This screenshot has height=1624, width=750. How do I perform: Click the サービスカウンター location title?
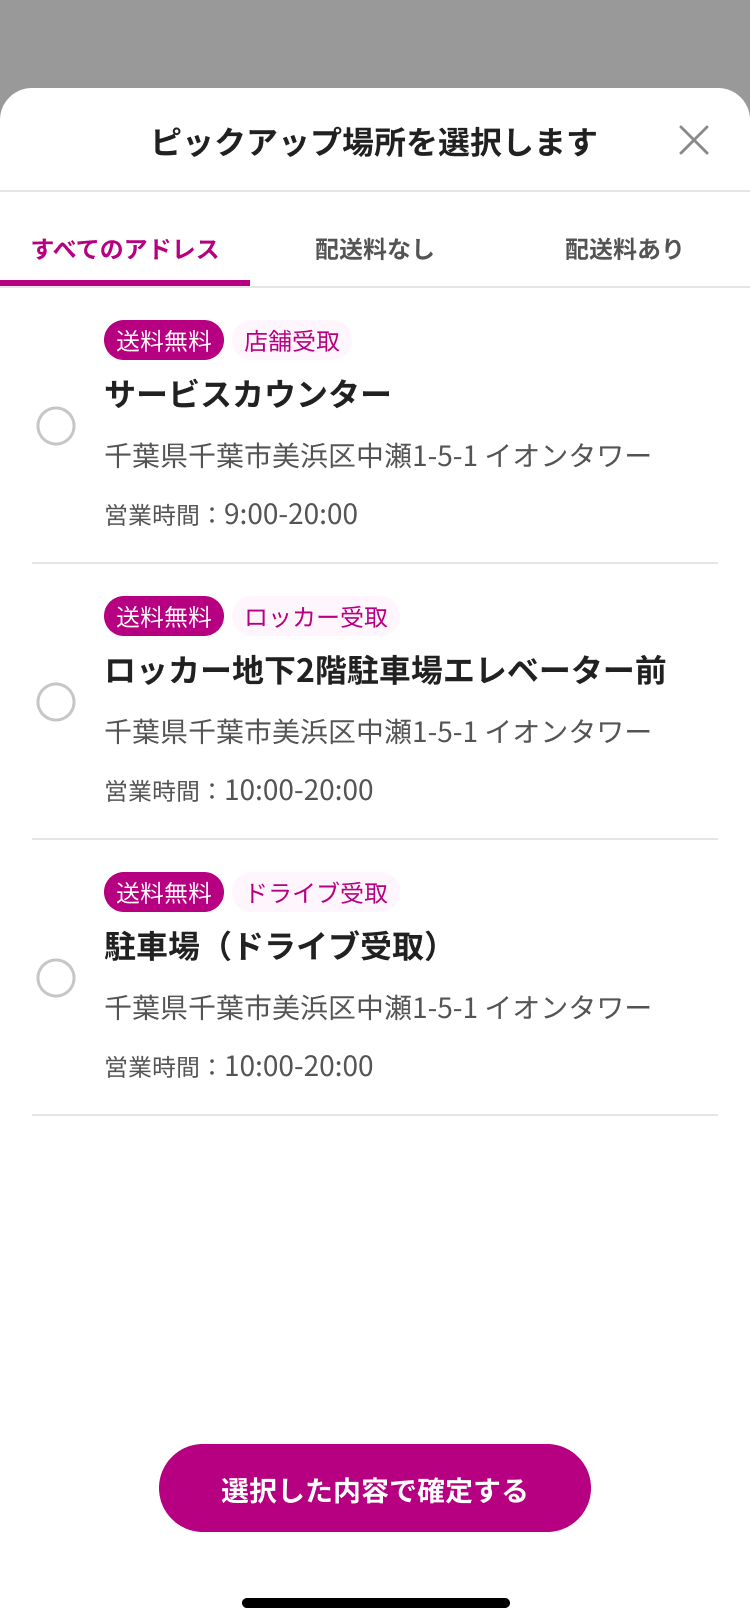coord(248,395)
